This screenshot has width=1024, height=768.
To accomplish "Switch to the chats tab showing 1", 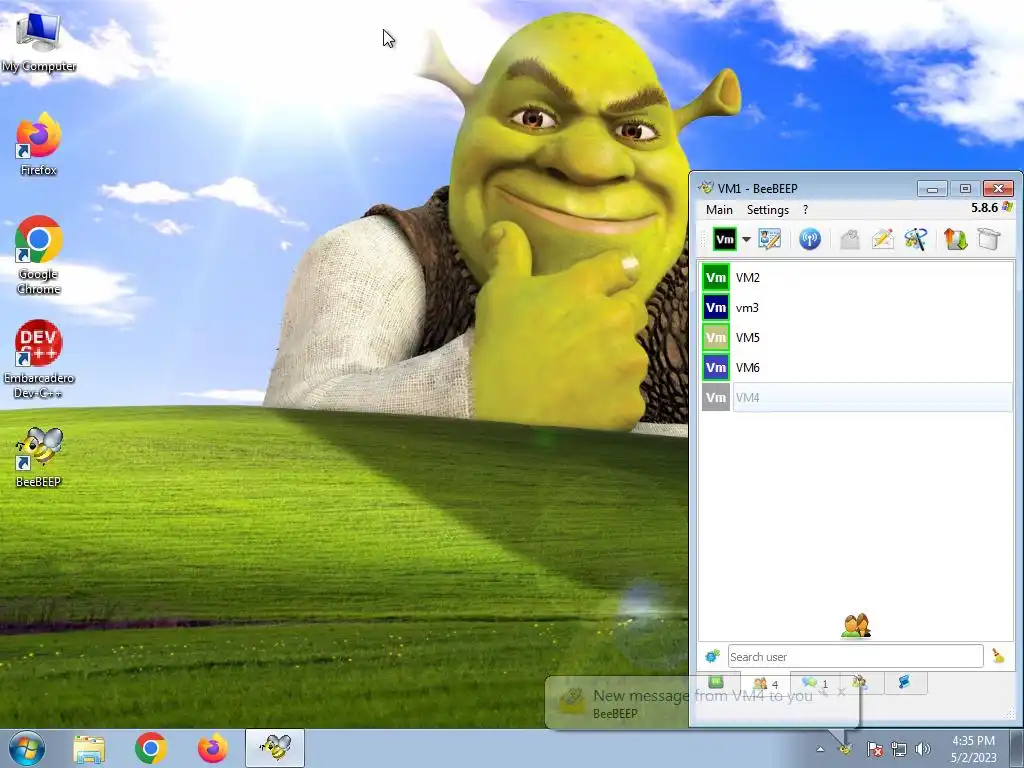I will point(815,683).
